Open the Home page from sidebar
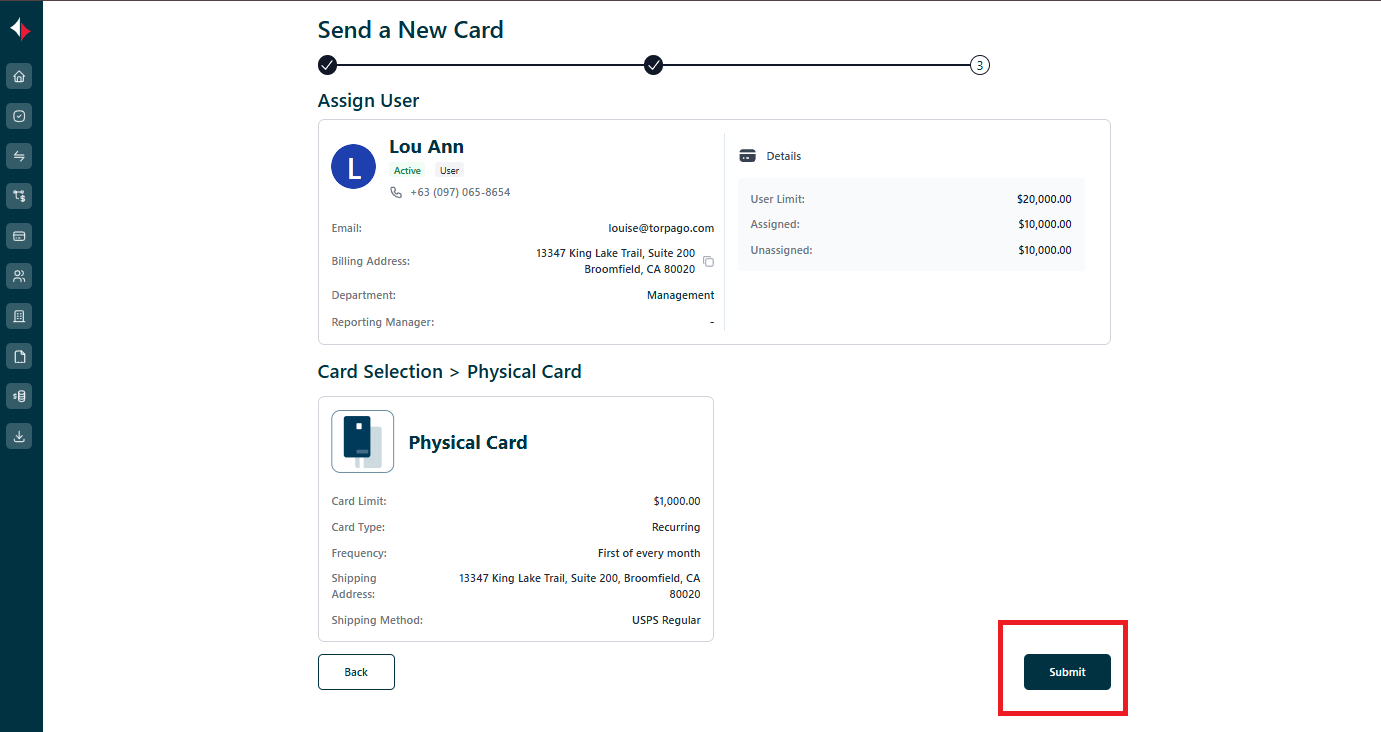The height and width of the screenshot is (732, 1381). click(19, 76)
